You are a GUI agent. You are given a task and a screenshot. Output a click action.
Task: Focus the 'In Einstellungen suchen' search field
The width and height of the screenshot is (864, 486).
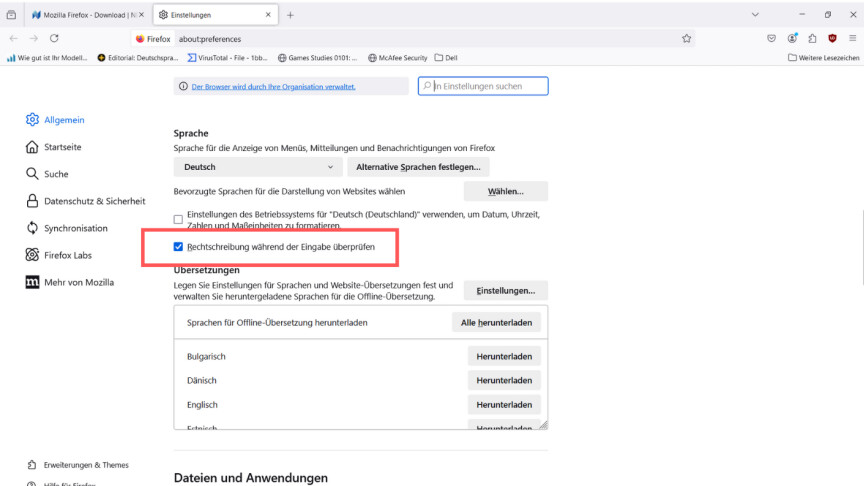(x=483, y=86)
